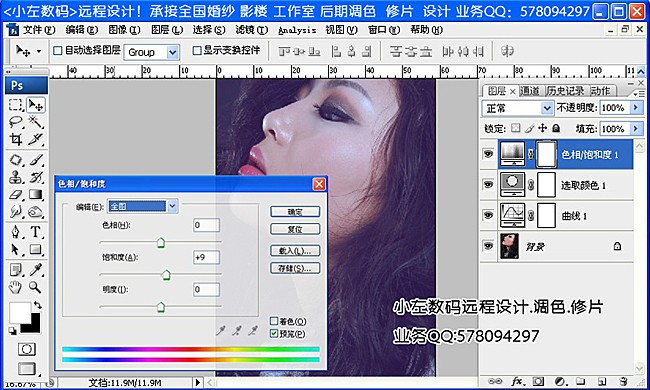The width and height of the screenshot is (650, 390).
Task: Select the Gradient tool
Action: (36, 194)
